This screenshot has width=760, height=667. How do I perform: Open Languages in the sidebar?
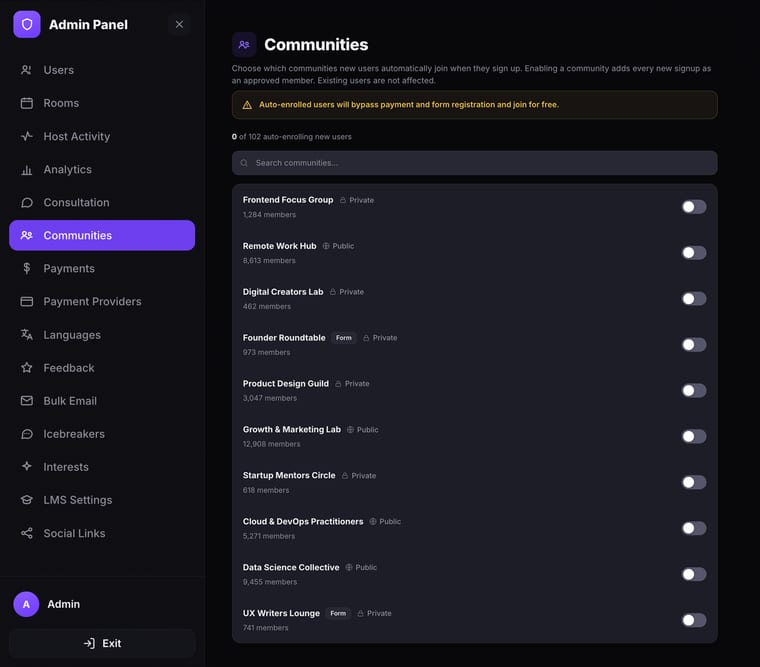click(102, 334)
